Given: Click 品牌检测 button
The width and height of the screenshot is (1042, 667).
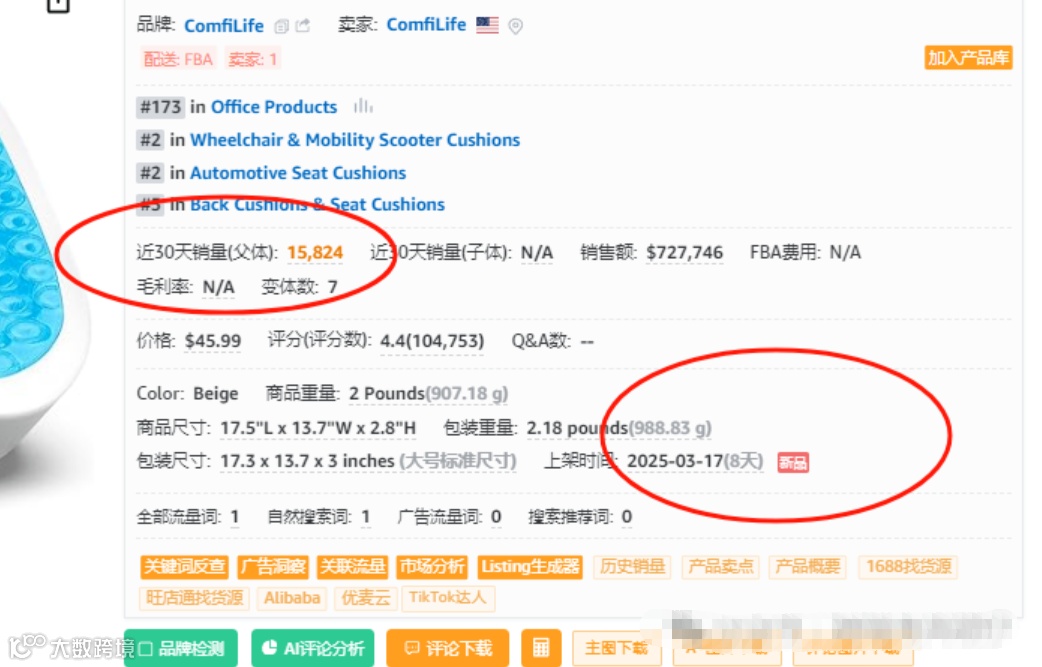Looking at the screenshot, I should tap(181, 648).
